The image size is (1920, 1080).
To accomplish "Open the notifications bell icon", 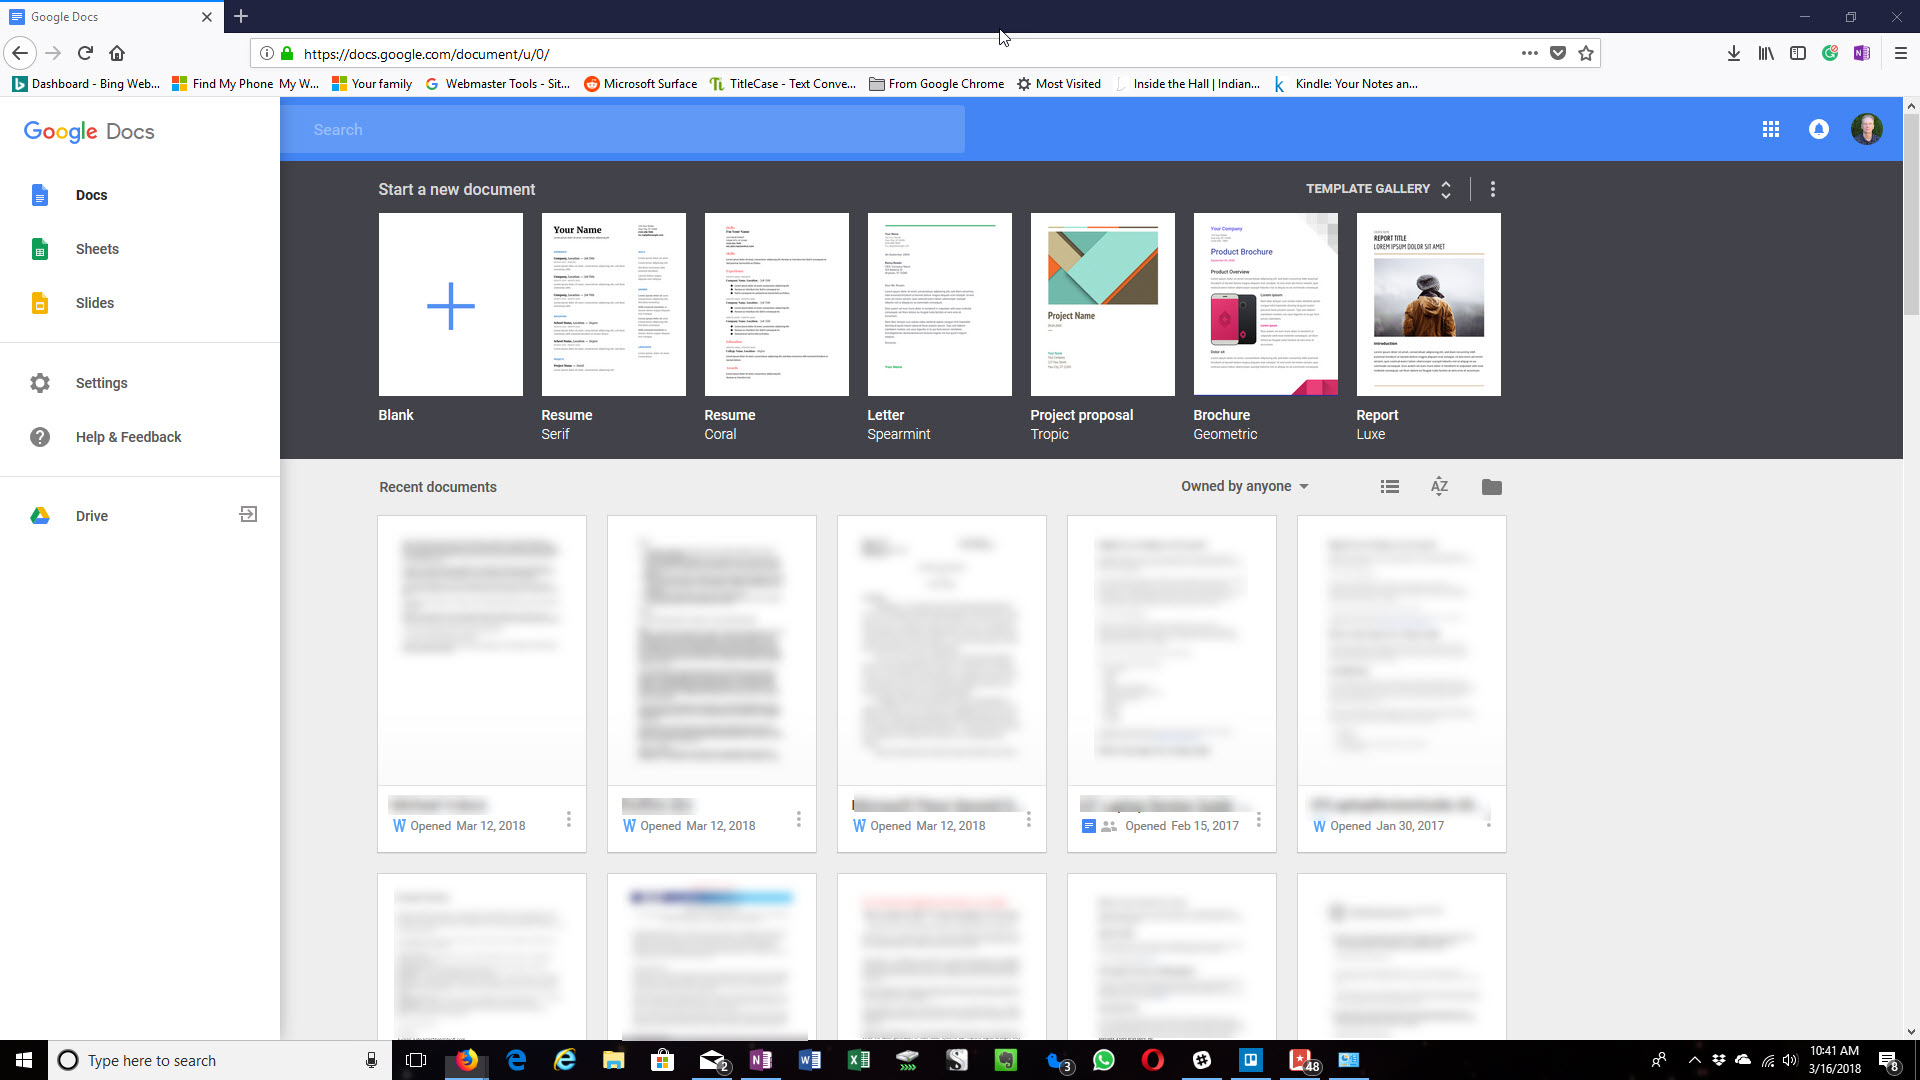I will click(x=1819, y=129).
